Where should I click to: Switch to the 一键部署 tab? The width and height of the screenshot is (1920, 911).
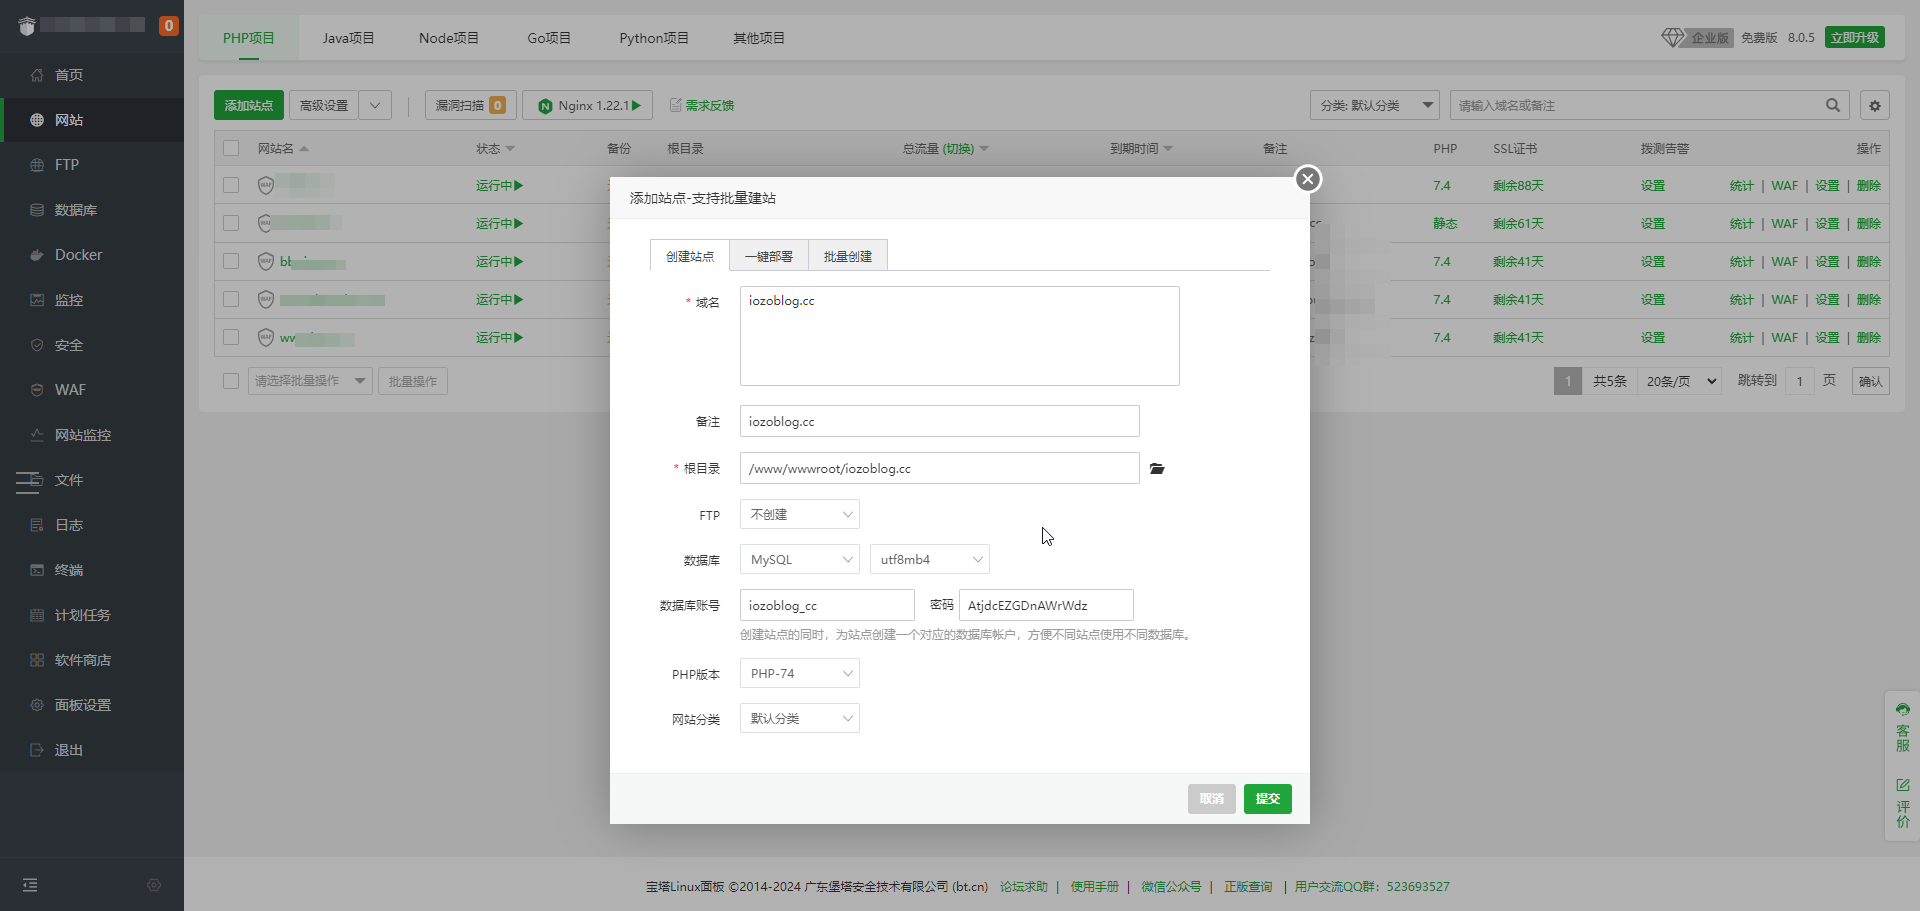pyautogui.click(x=768, y=257)
